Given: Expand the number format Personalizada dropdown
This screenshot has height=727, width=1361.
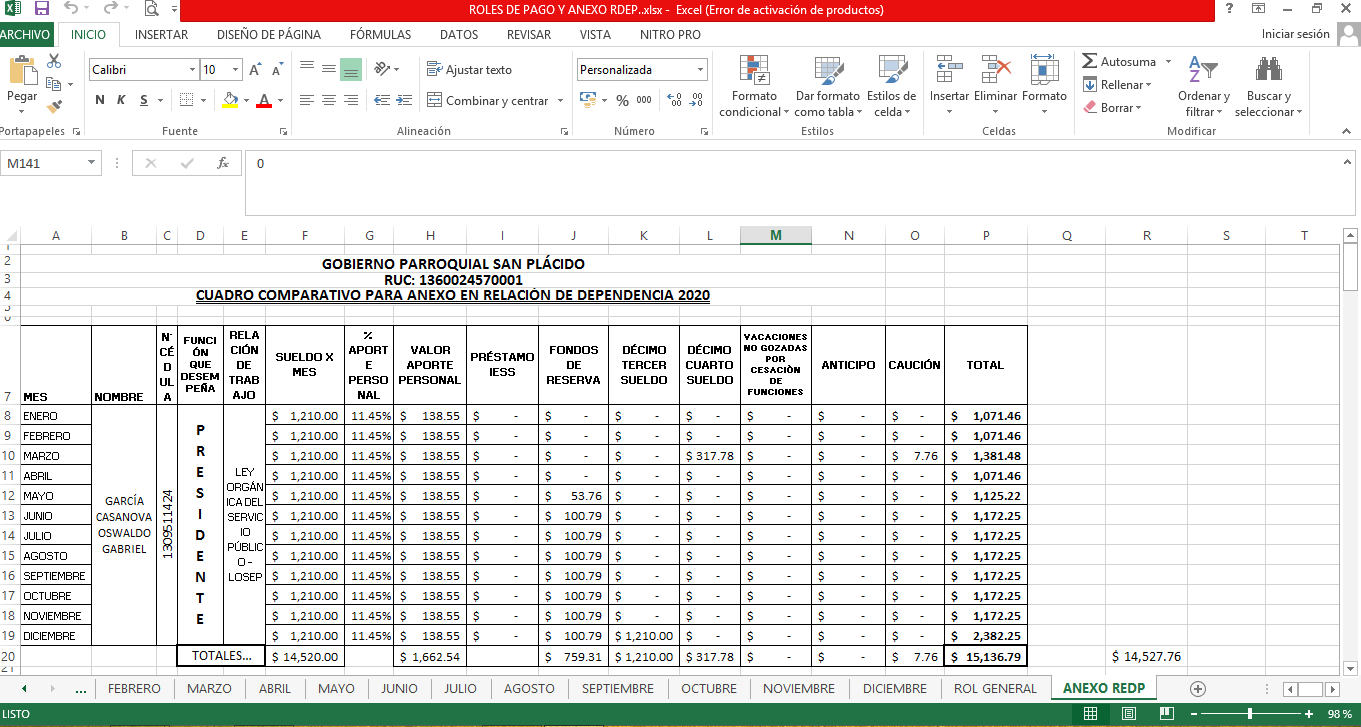Looking at the screenshot, I should point(700,70).
